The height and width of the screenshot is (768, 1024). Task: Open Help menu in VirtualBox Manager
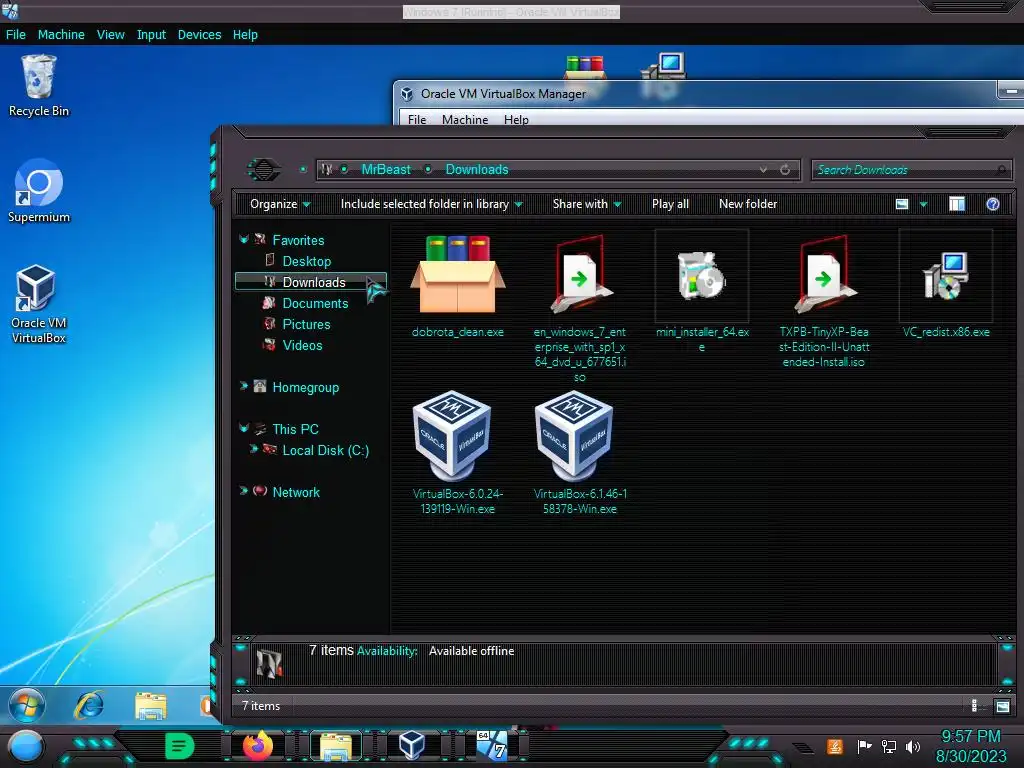(x=516, y=120)
